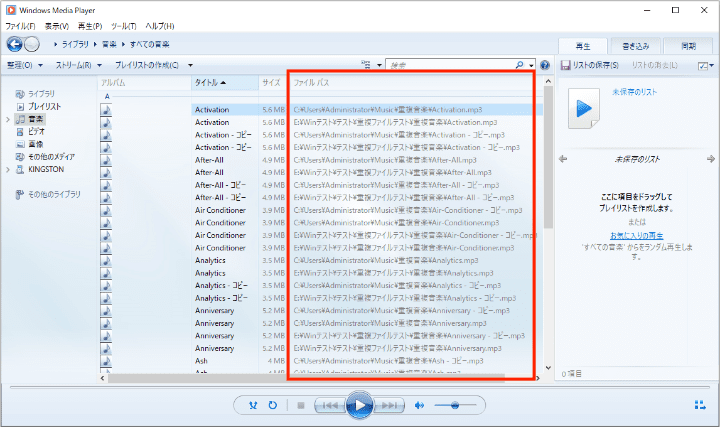Expand the KINGSTON tree node
The width and height of the screenshot is (720, 427).
pos(7,169)
